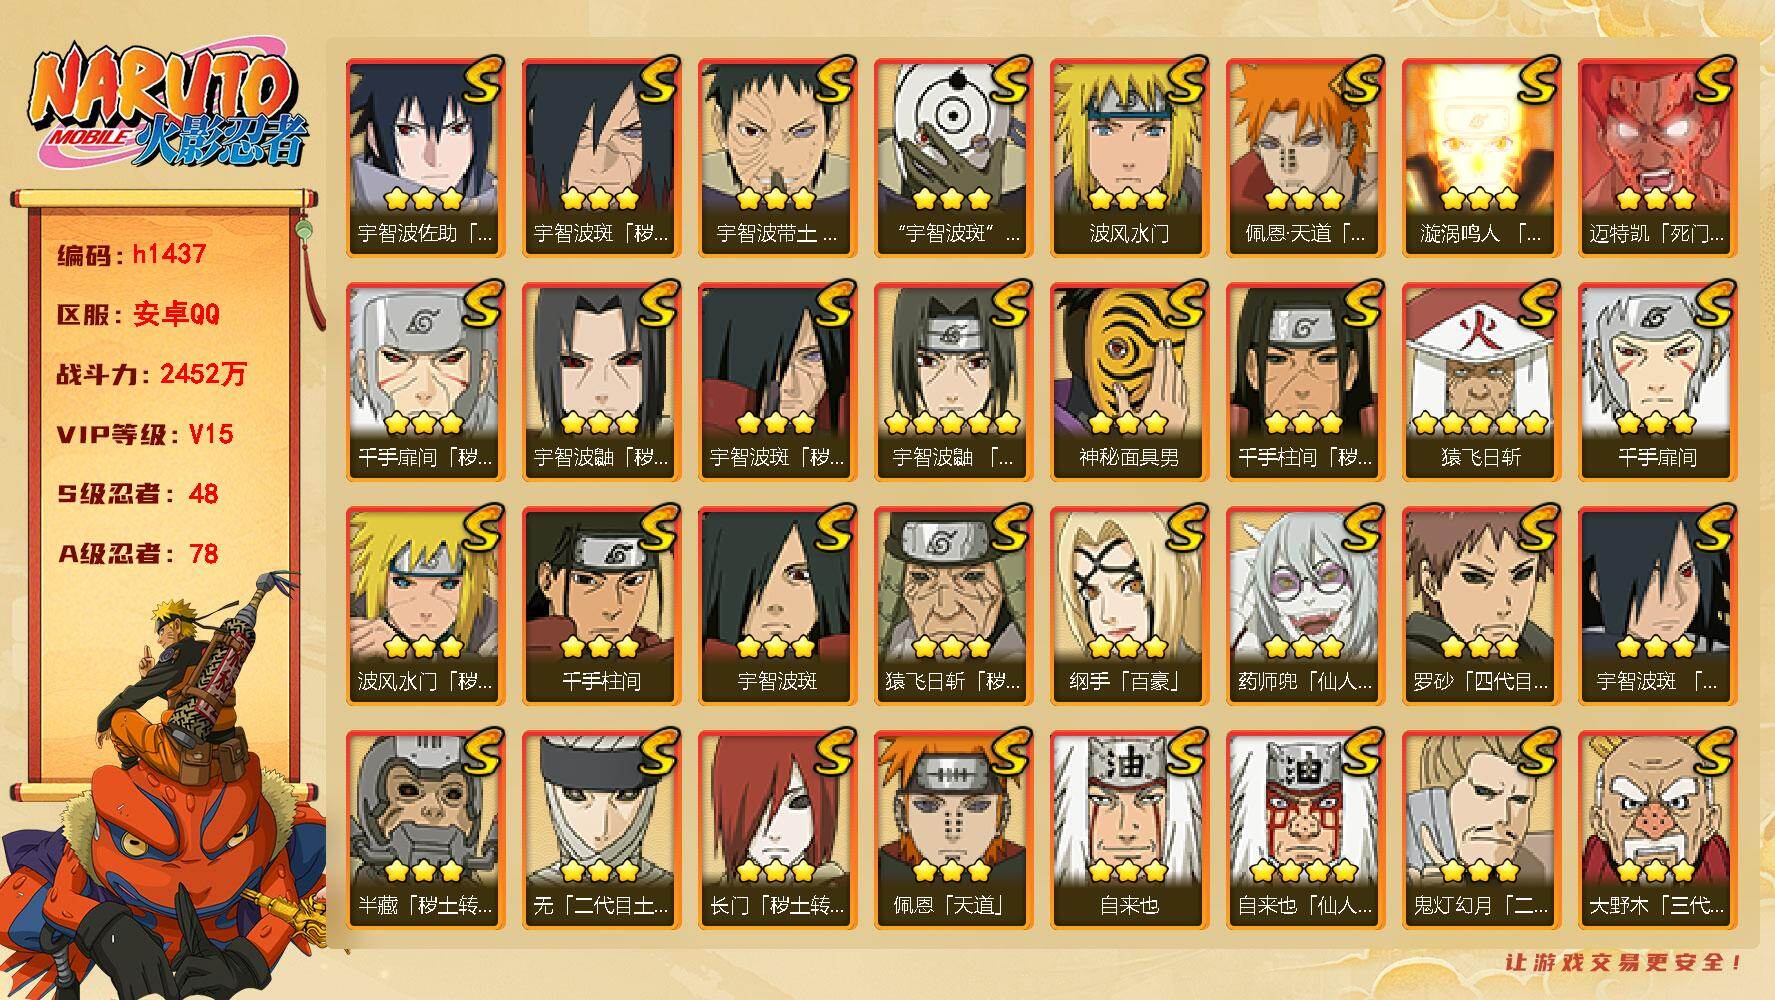Click the Naruto Mobile 火影忍者 logo
Viewport: 1775px width, 1000px height.
tap(166, 108)
